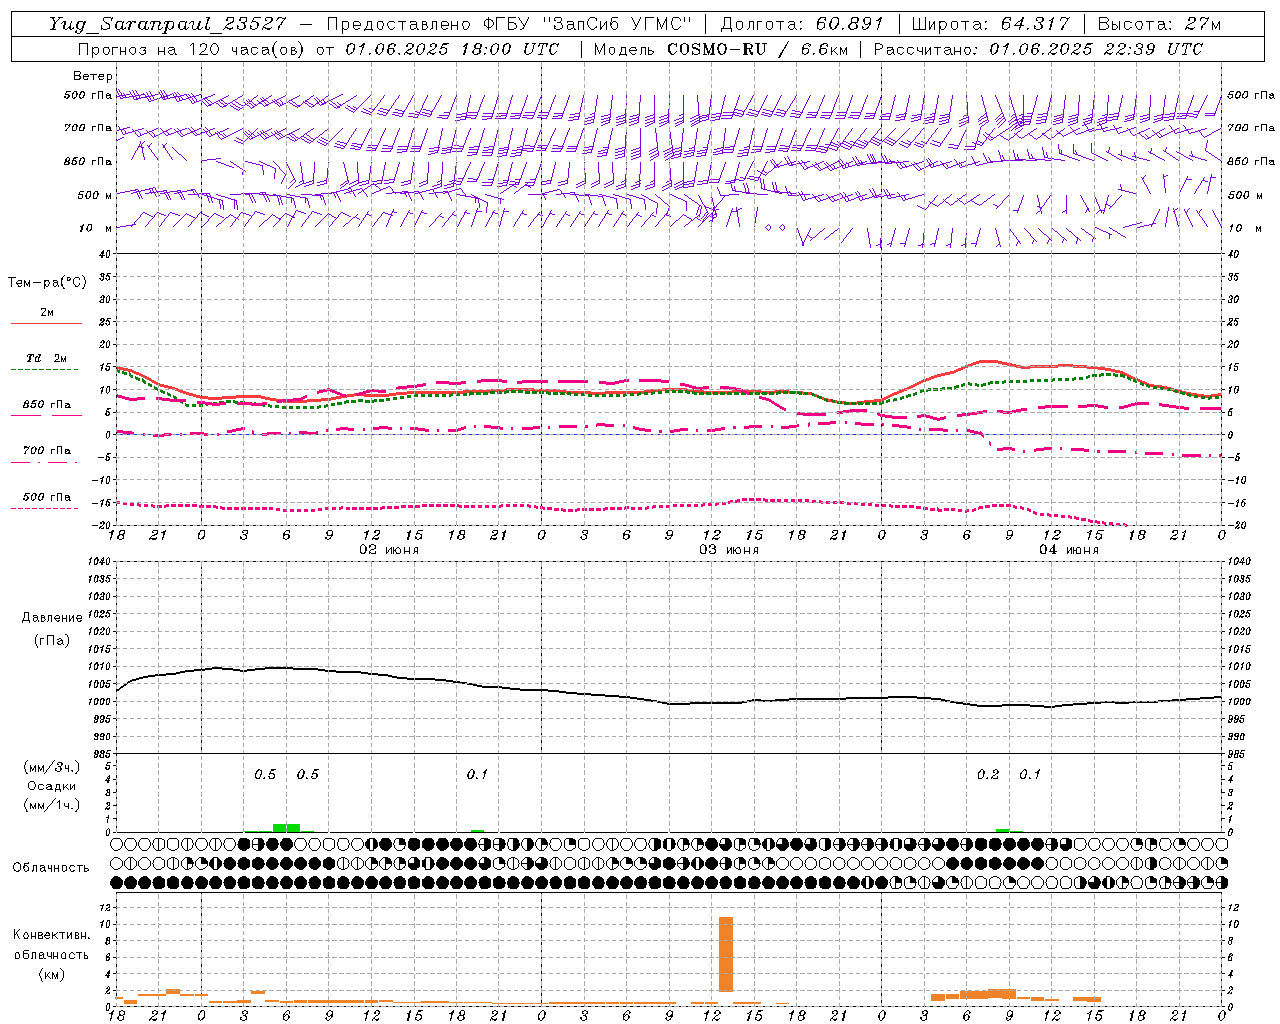The height and width of the screenshot is (1024, 1280).
Task: Click the Облачность cloud cover label
Action: 51,868
